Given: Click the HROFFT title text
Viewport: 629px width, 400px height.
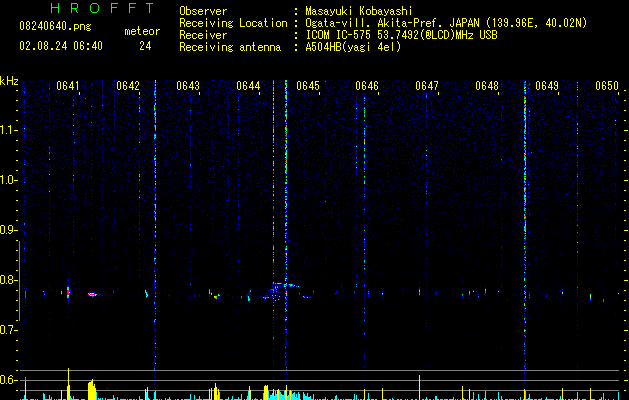Looking at the screenshot, I should [103, 8].
